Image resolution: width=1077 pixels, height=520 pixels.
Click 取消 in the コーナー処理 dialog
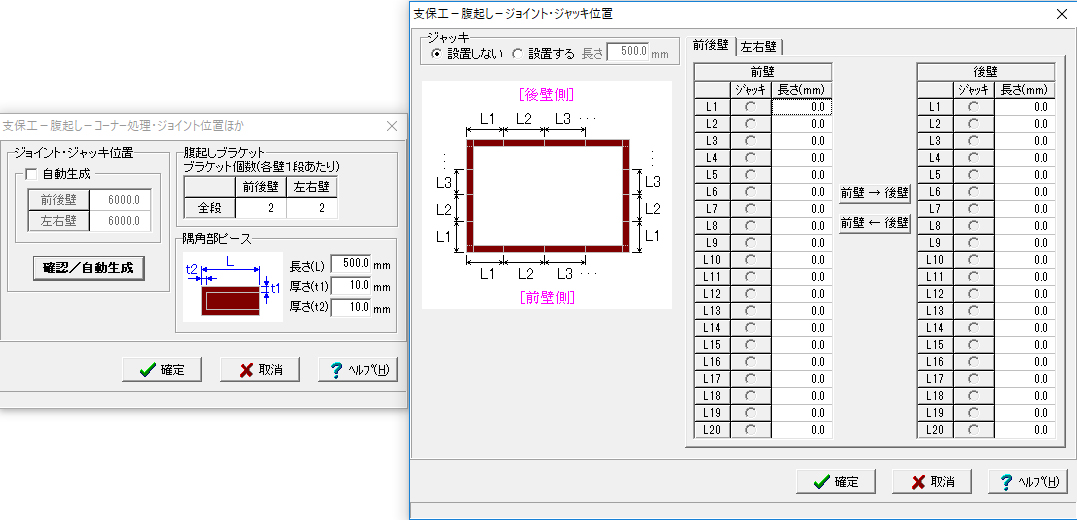pyautogui.click(x=260, y=370)
